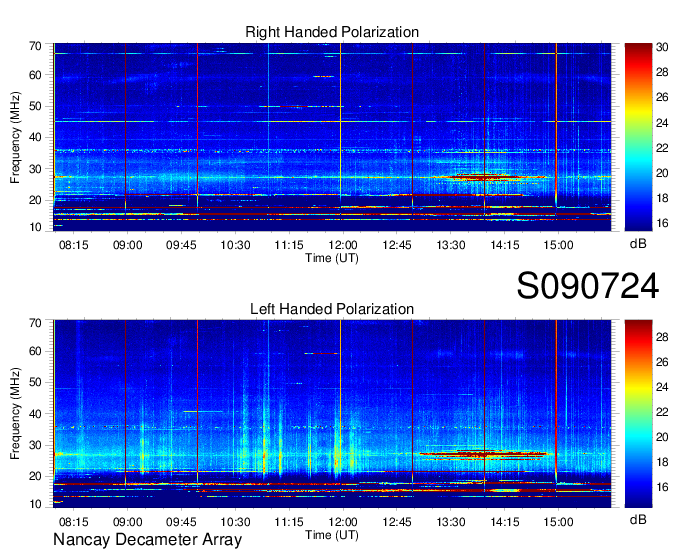This screenshot has height=552, width=680.
Task: Click the "10:30" tick on Left Handed time axis
Action: (235, 522)
